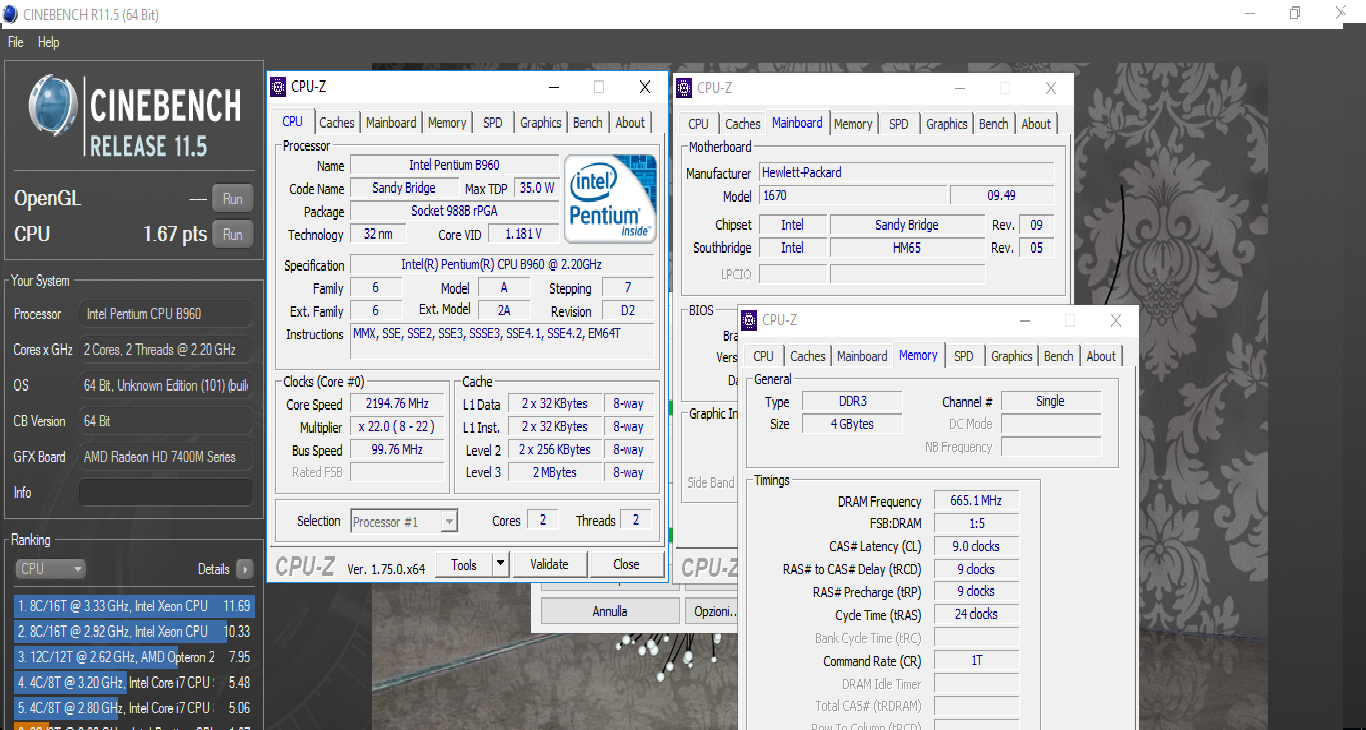Click the Intel Pentium B960 name field
Image resolution: width=1366 pixels, height=730 pixels.
454,165
